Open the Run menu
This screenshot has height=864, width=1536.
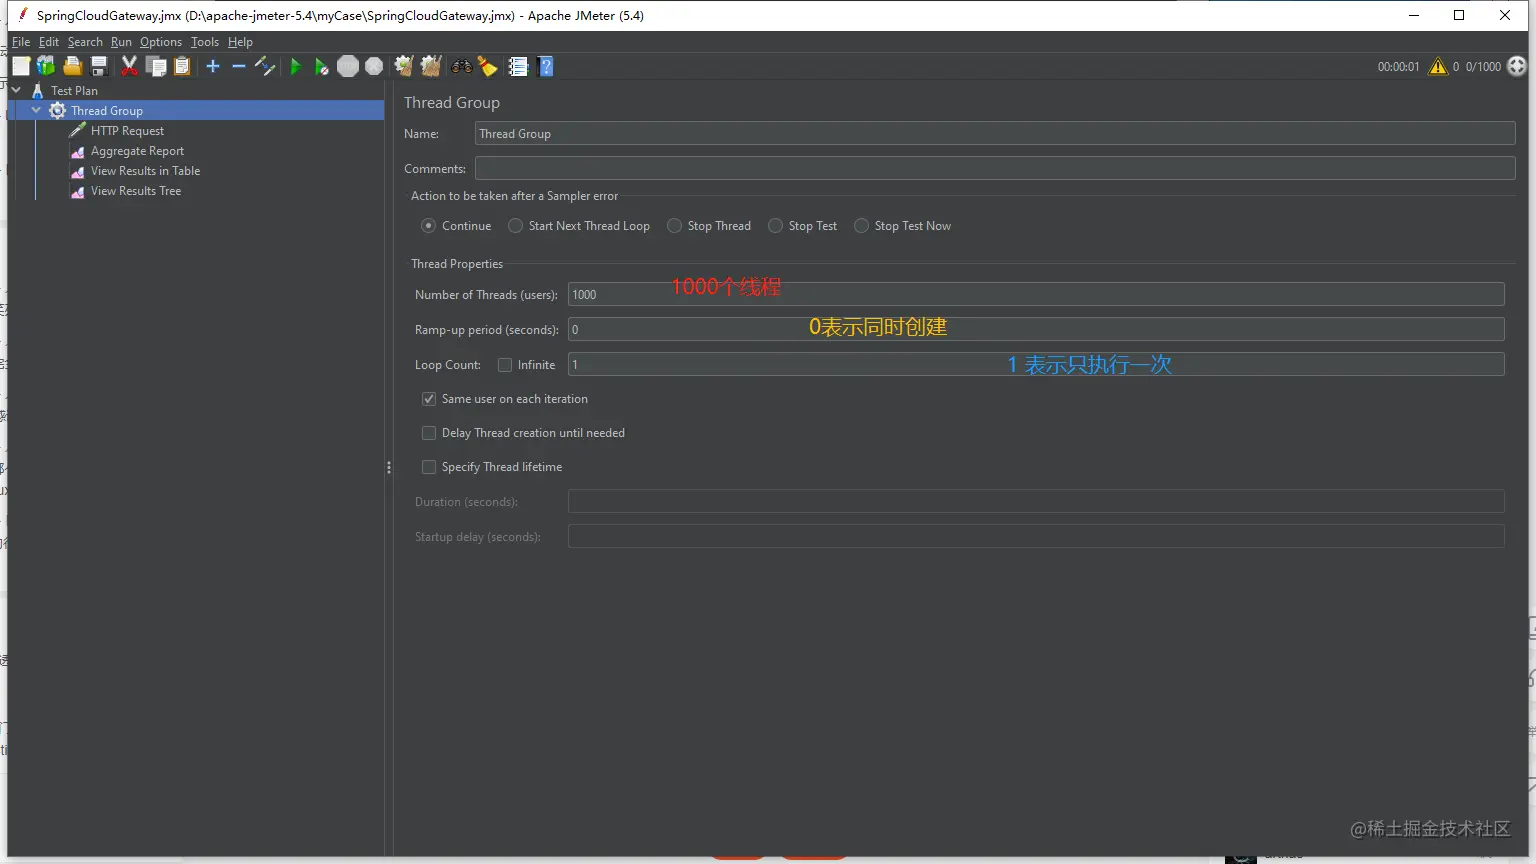tap(121, 42)
